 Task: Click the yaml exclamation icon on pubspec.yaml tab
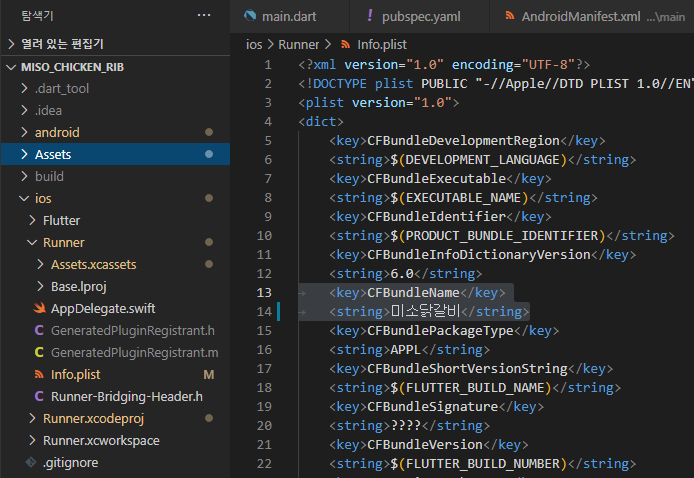point(370,15)
